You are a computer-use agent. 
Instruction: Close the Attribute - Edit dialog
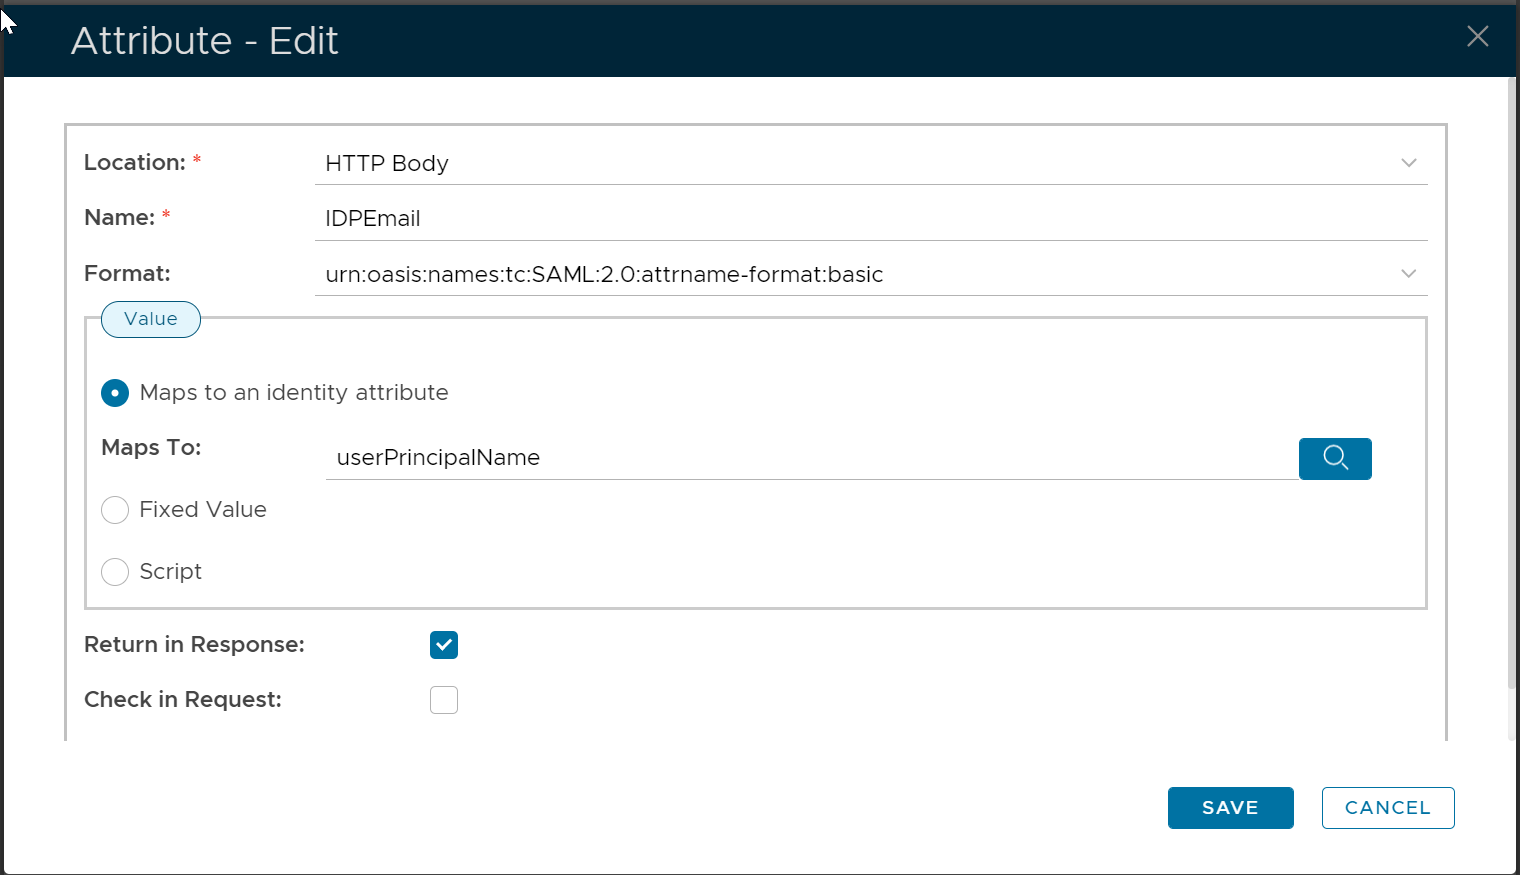click(1477, 37)
